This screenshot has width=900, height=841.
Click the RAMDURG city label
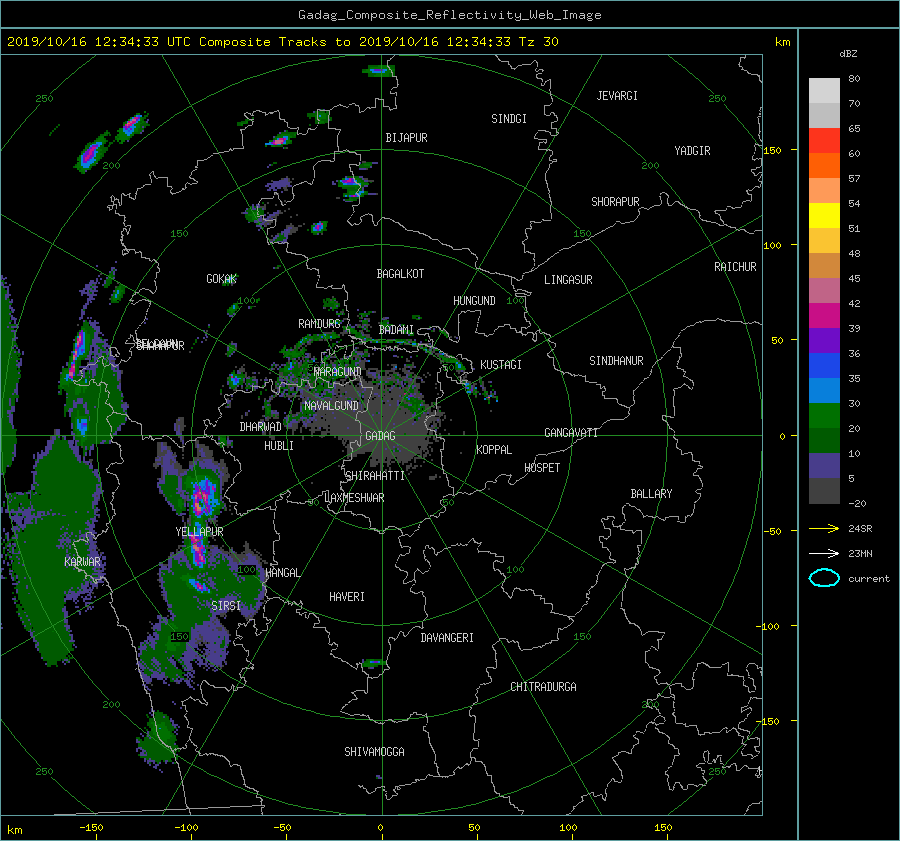(x=319, y=324)
